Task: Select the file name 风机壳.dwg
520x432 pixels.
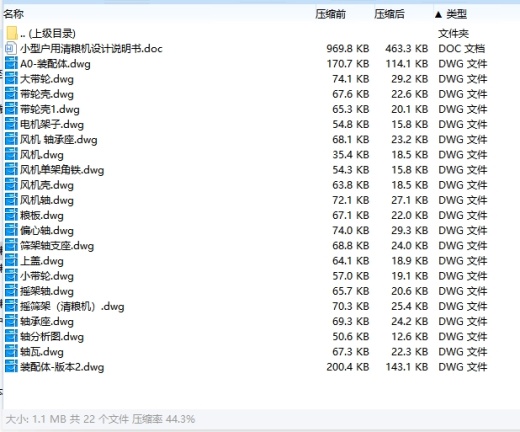Action: coord(47,185)
